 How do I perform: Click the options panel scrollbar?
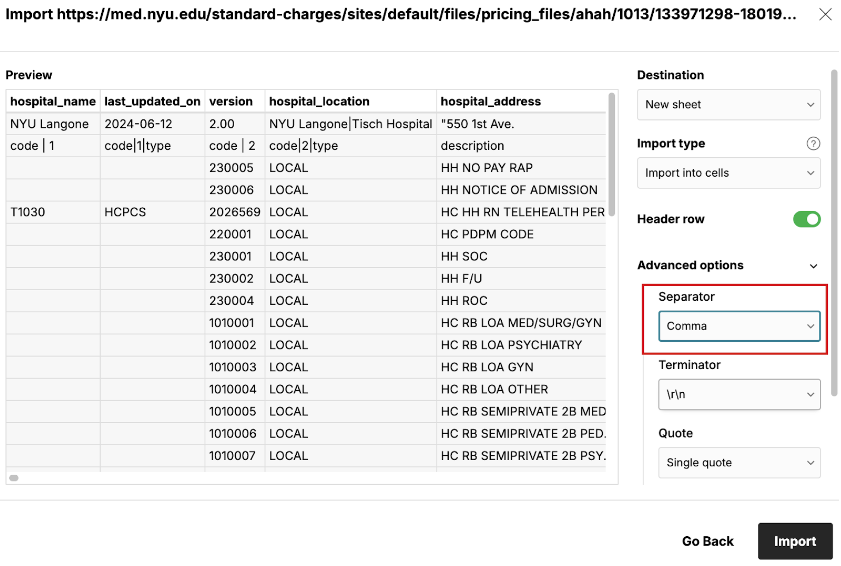(833, 230)
